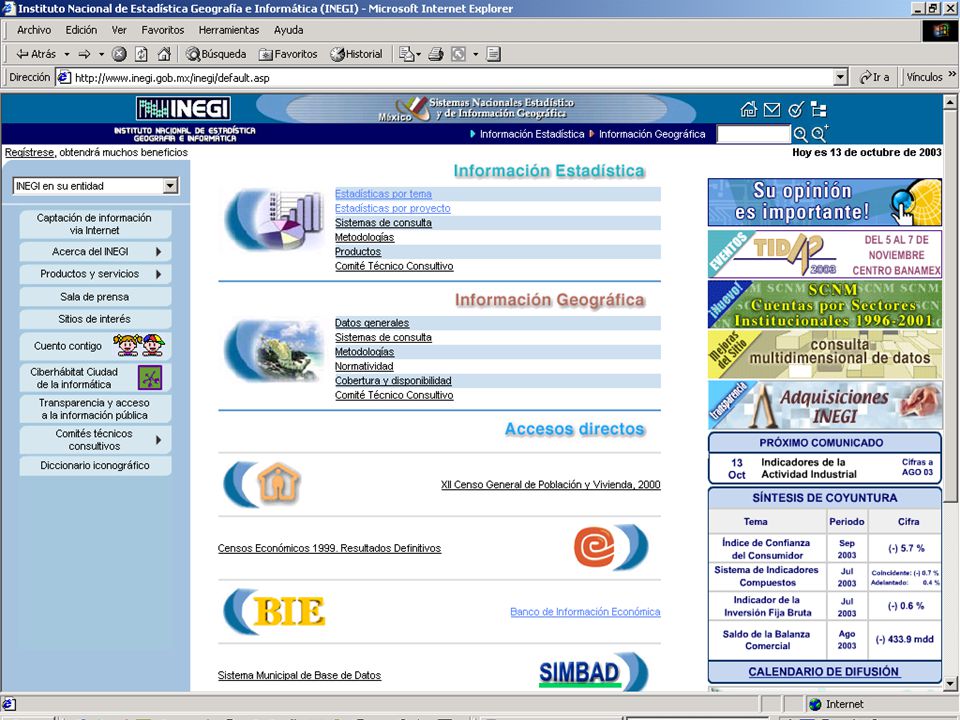Open the SCNM Cuentas por Sectores banner

point(825,304)
